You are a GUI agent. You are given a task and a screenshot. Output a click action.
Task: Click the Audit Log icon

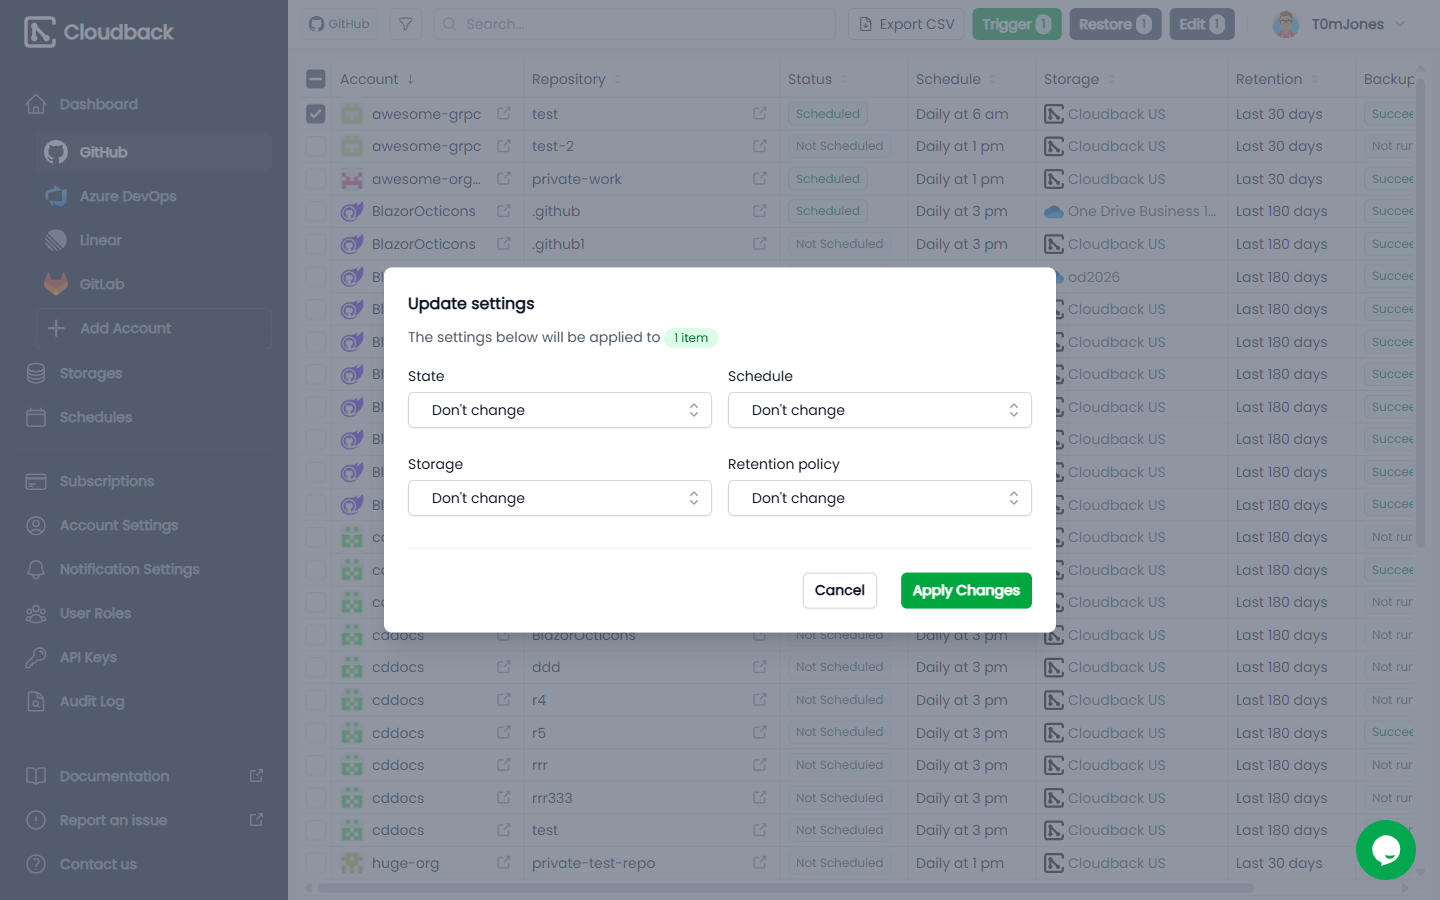coord(36,701)
